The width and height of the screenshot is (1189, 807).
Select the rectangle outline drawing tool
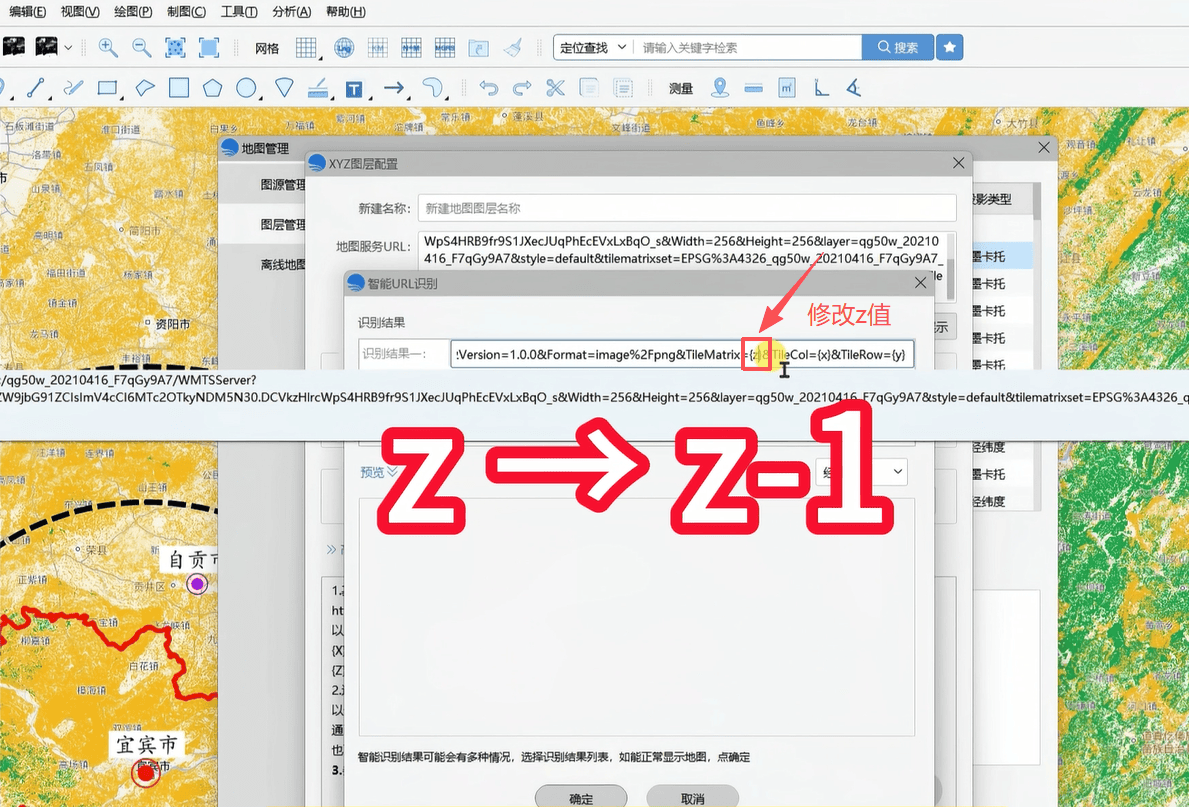tap(108, 88)
